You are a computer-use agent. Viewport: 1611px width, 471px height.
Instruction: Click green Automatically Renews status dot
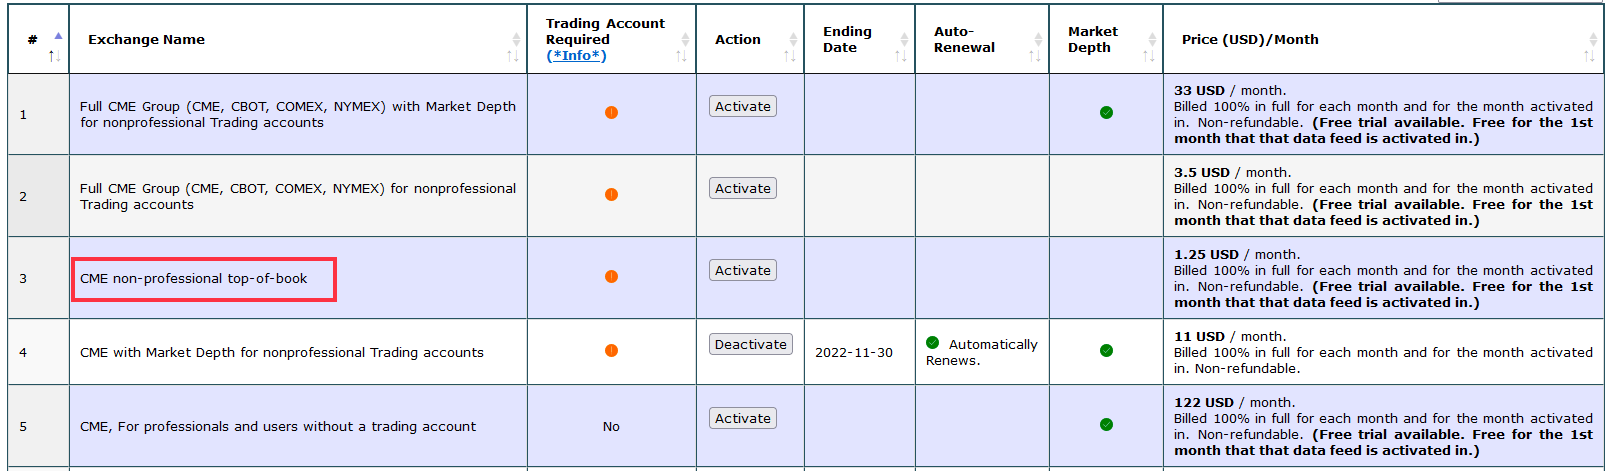pyautogui.click(x=933, y=343)
